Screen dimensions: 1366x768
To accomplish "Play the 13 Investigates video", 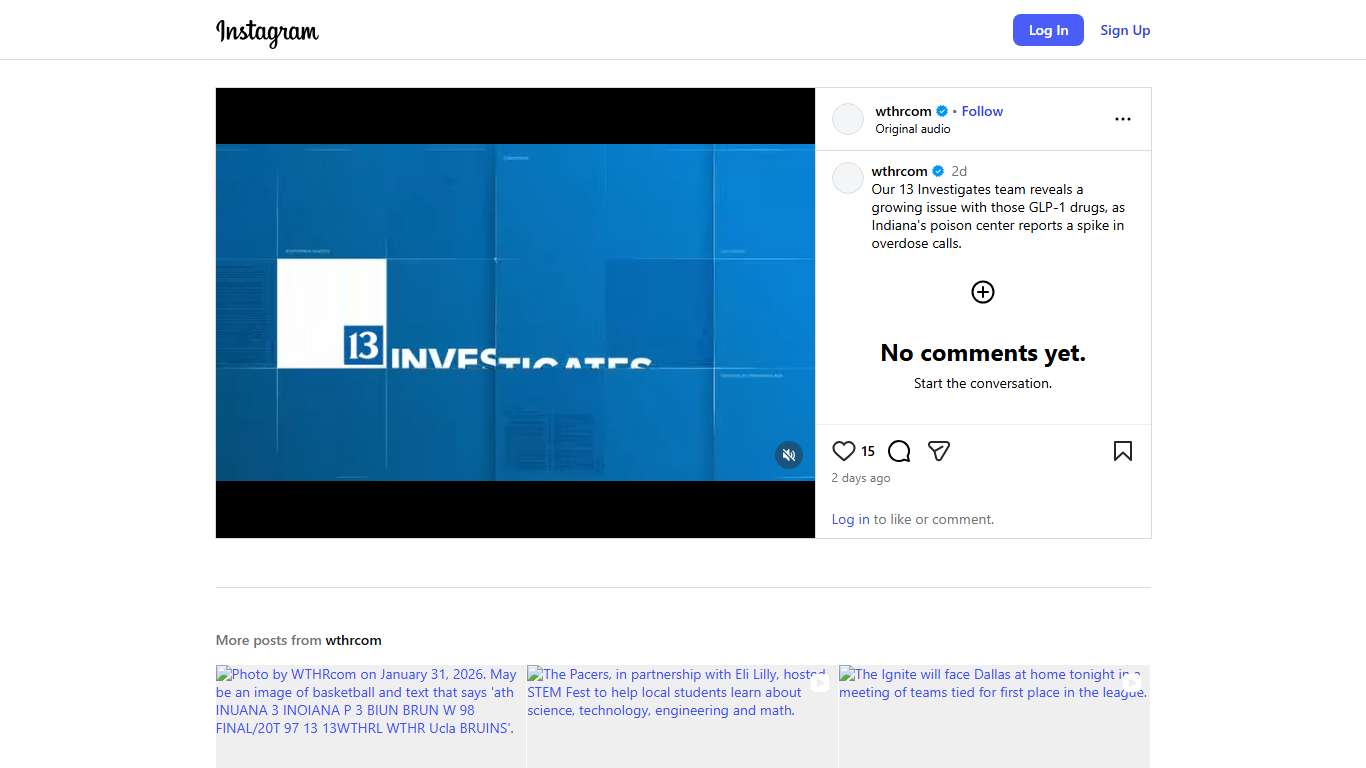I will (x=515, y=312).
